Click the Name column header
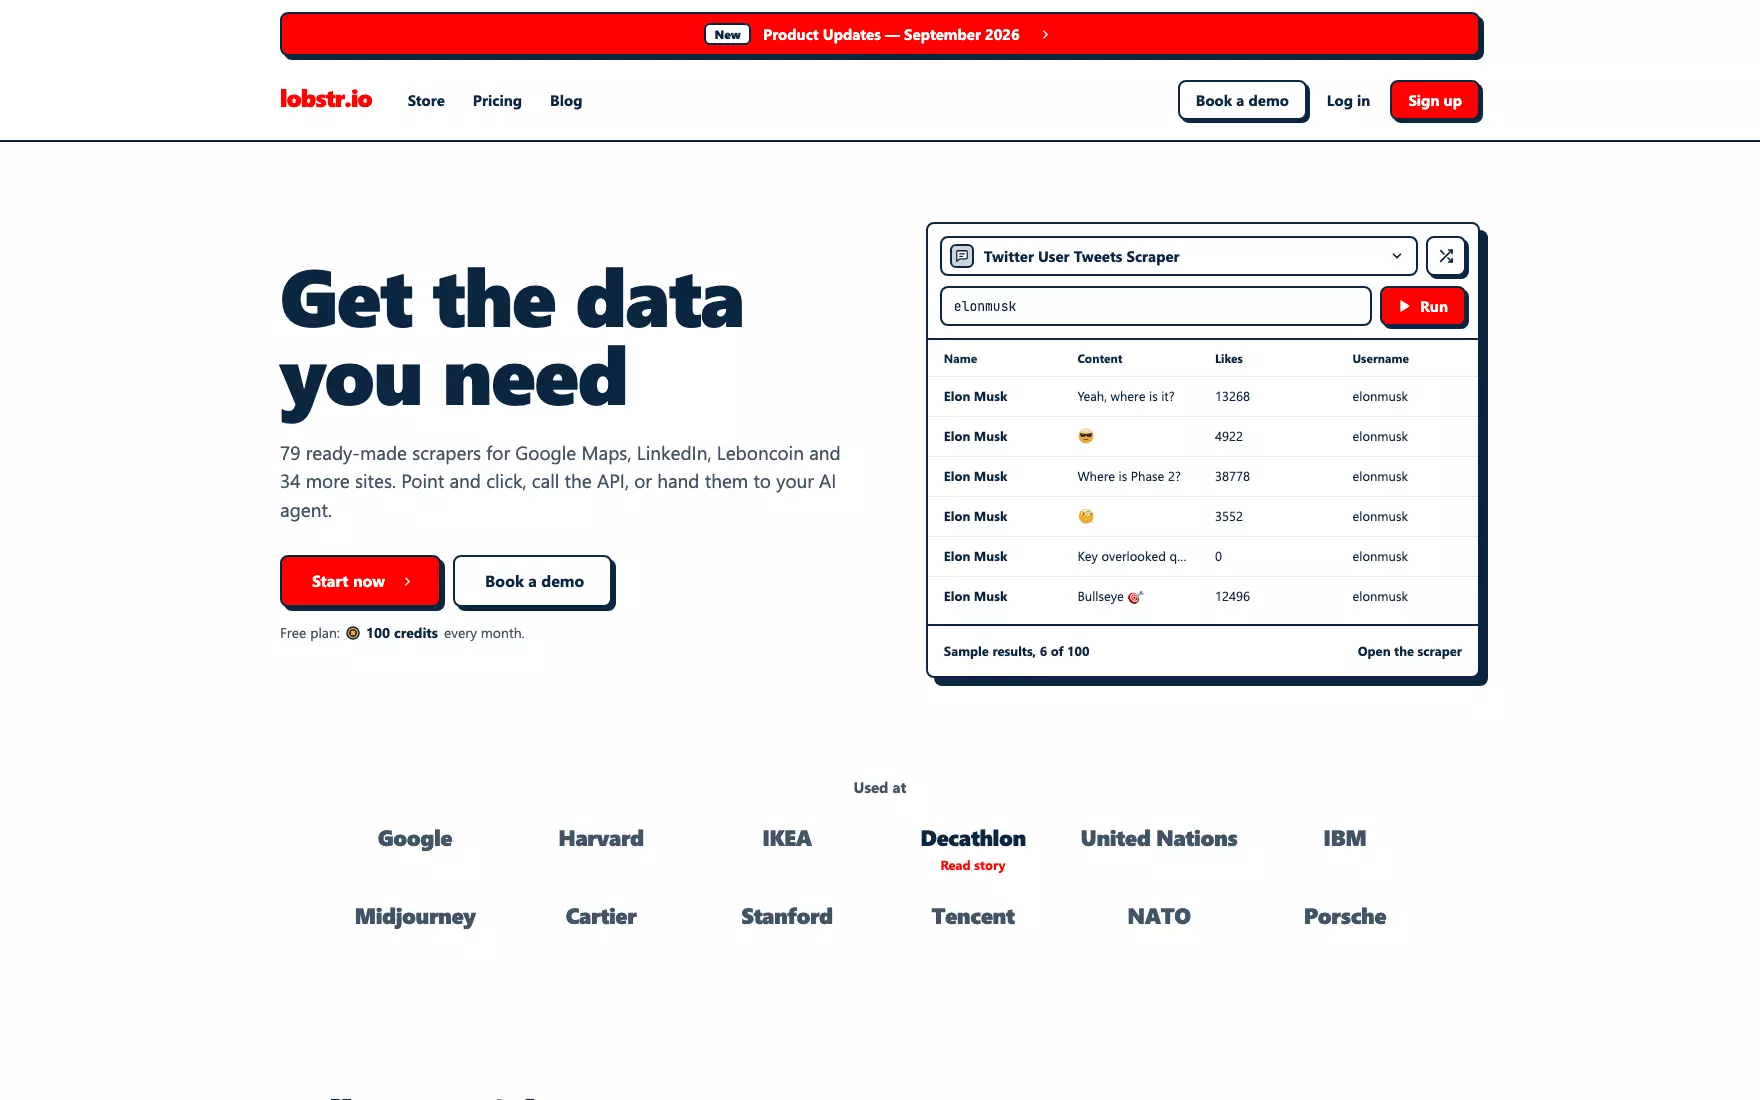Viewport: 1760px width, 1100px height. coord(960,359)
